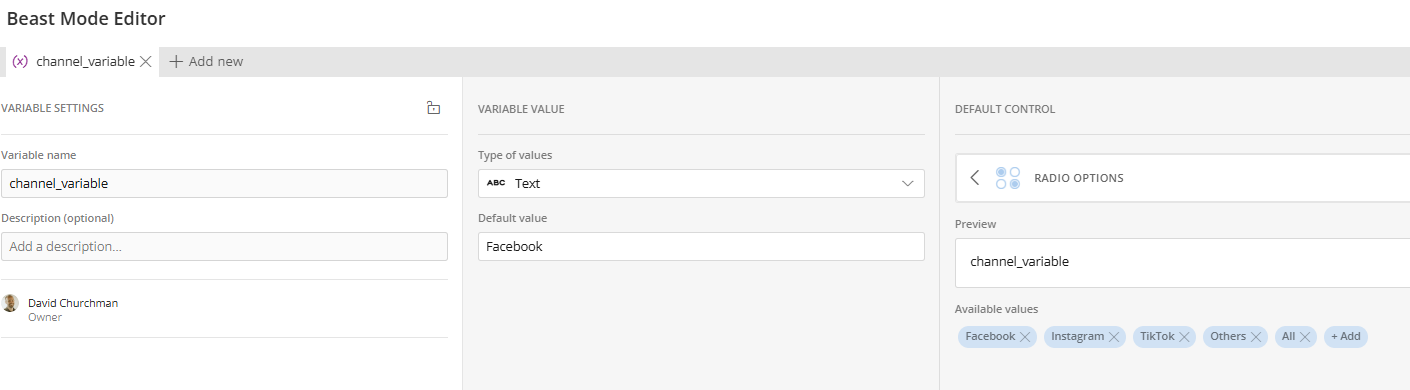
Task: Remove the Facebook value chip
Action: pos(1025,337)
